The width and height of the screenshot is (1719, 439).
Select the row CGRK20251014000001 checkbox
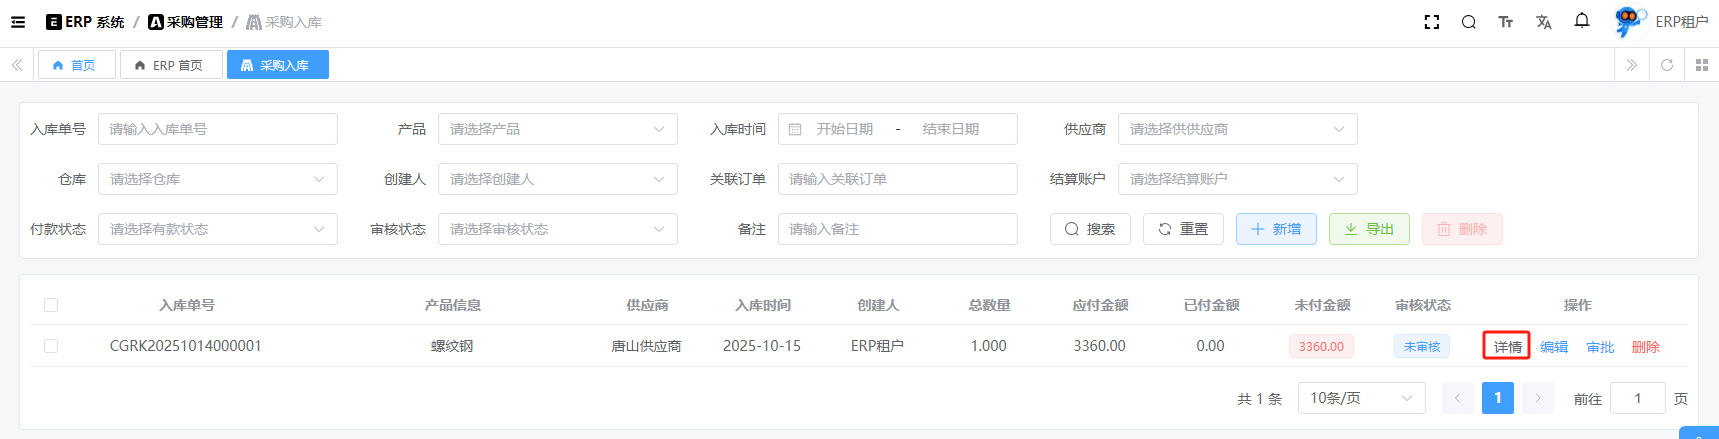[x=51, y=346]
